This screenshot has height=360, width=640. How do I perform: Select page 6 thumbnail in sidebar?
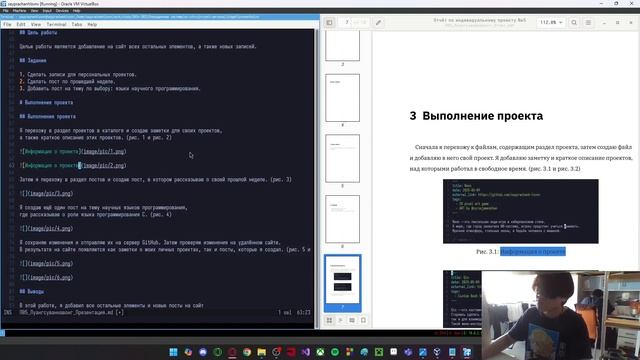point(342,219)
